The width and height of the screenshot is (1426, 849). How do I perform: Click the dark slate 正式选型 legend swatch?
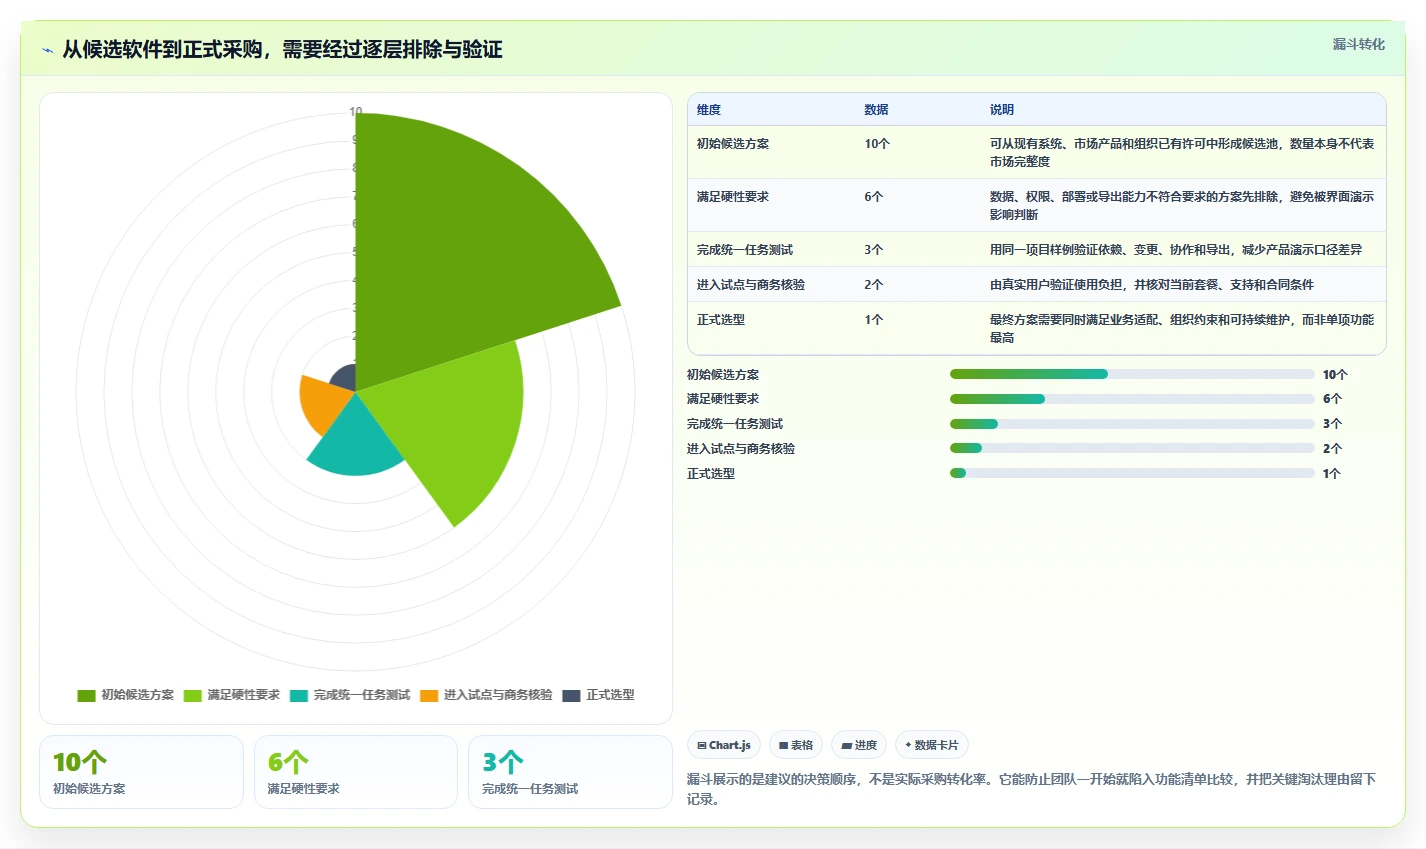tap(571, 695)
